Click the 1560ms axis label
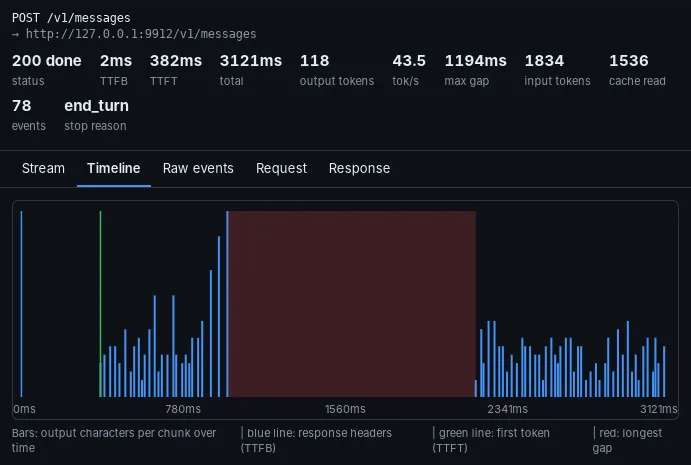The height and width of the screenshot is (465, 691). pyautogui.click(x=345, y=409)
